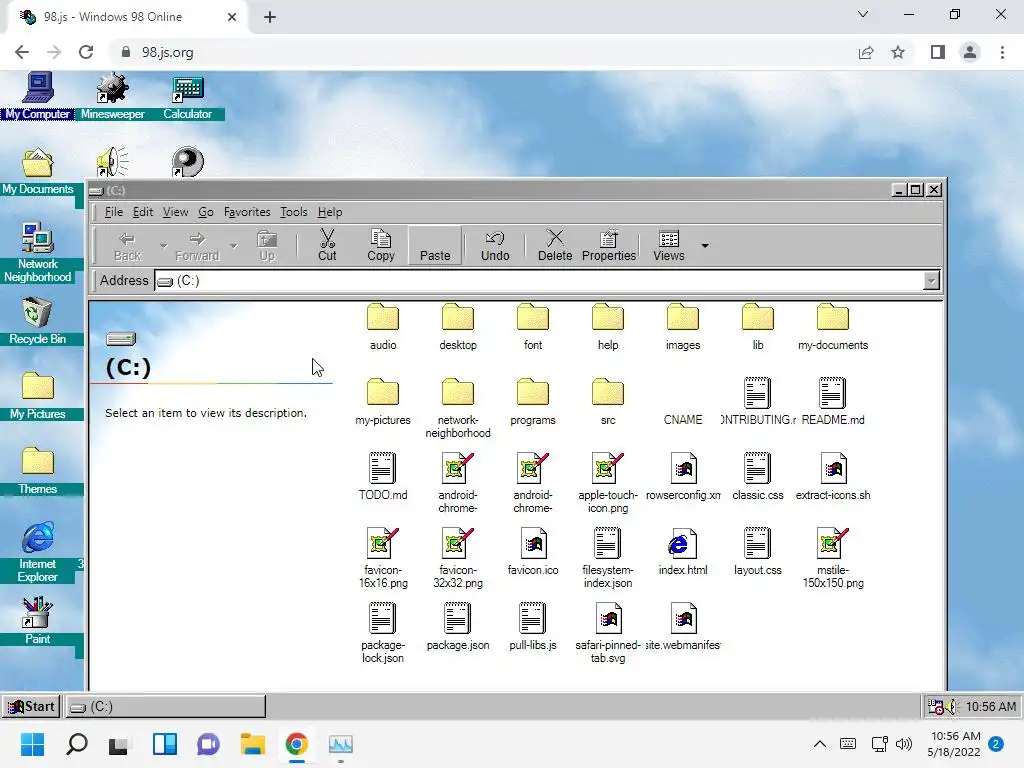Select Internet Explorer desktop icon
The height and width of the screenshot is (768, 1024).
click(x=37, y=552)
